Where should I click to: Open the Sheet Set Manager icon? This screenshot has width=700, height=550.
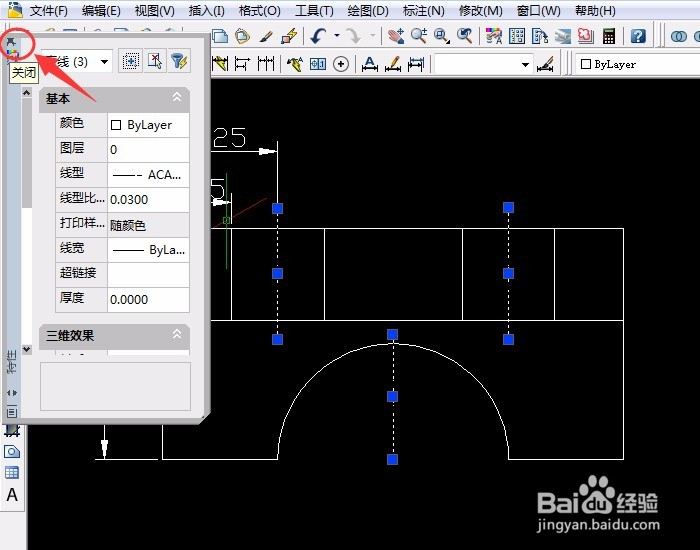(x=562, y=36)
